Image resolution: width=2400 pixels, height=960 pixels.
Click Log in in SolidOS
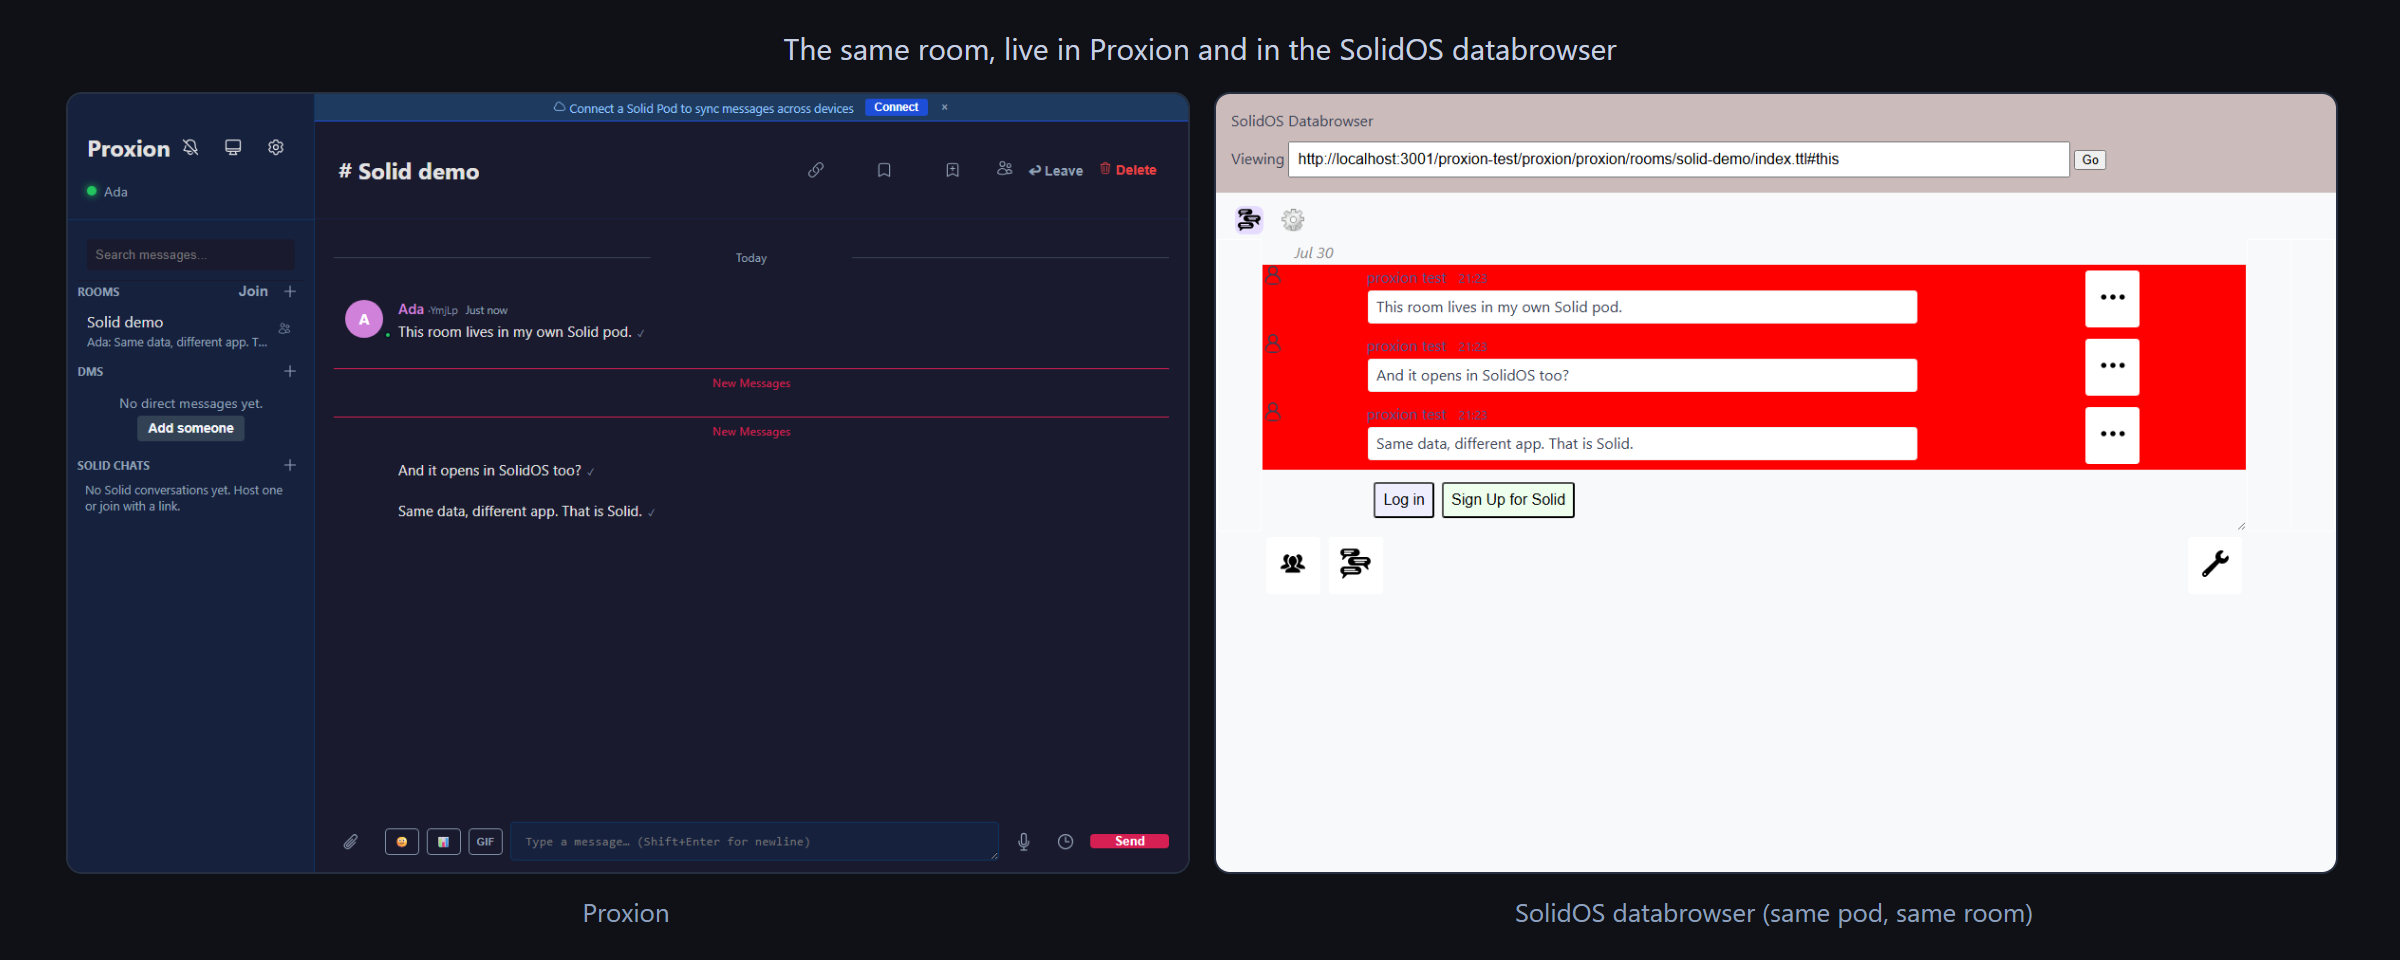pyautogui.click(x=1404, y=500)
